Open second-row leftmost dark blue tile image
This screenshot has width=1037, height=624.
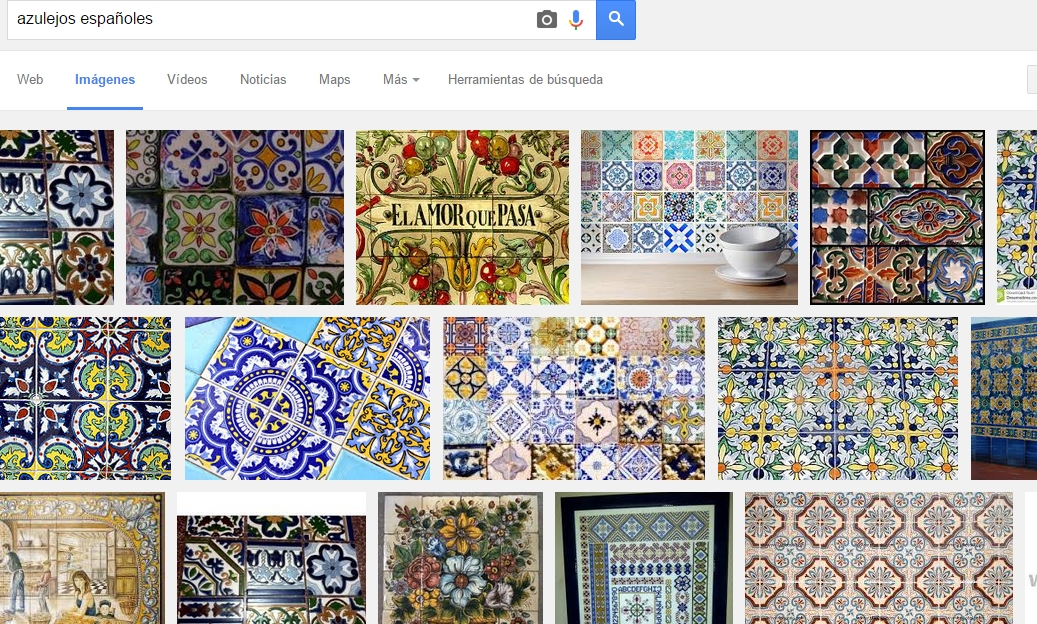[x=85, y=398]
